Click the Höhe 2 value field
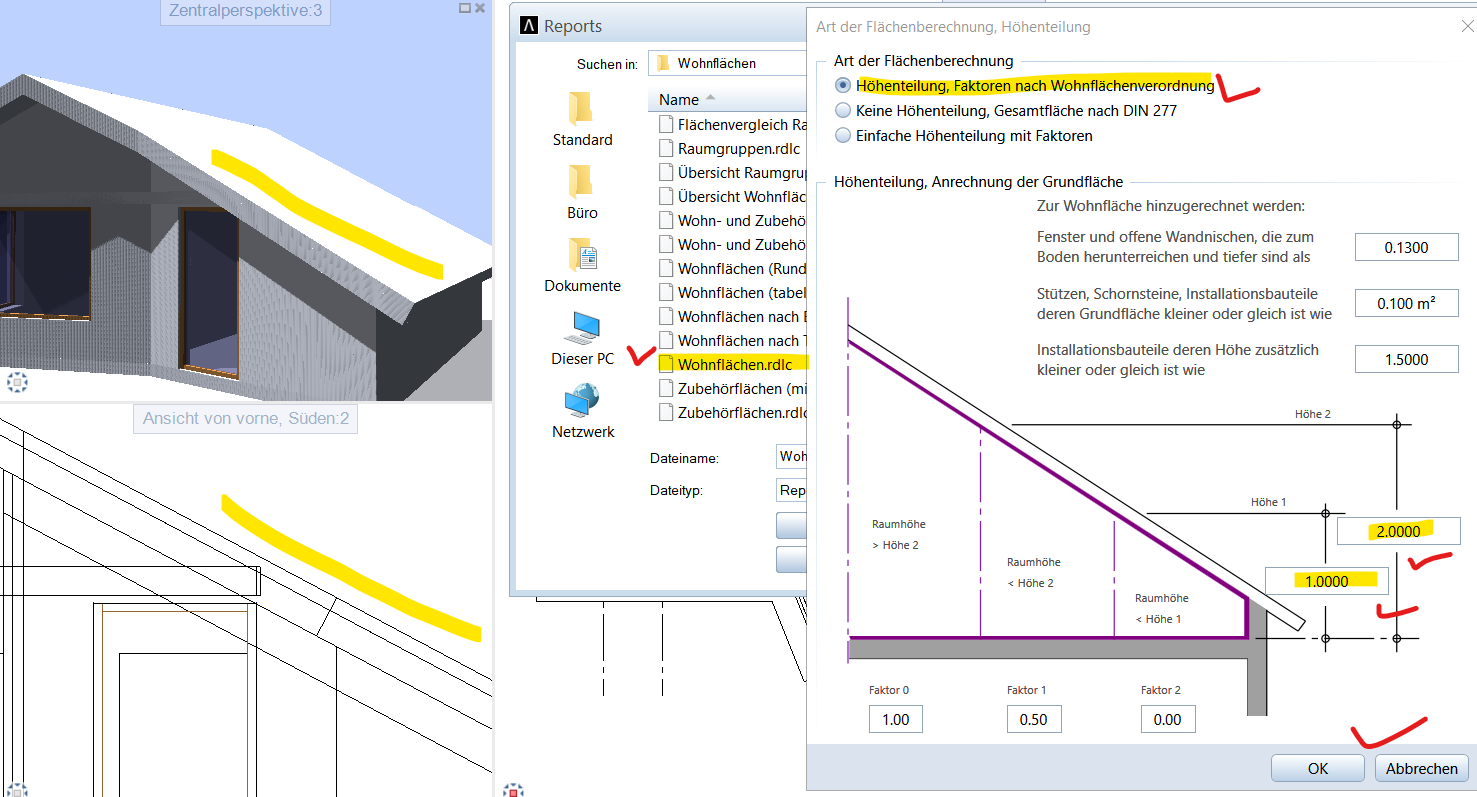This screenshot has width=1477, height=797. [x=1398, y=531]
